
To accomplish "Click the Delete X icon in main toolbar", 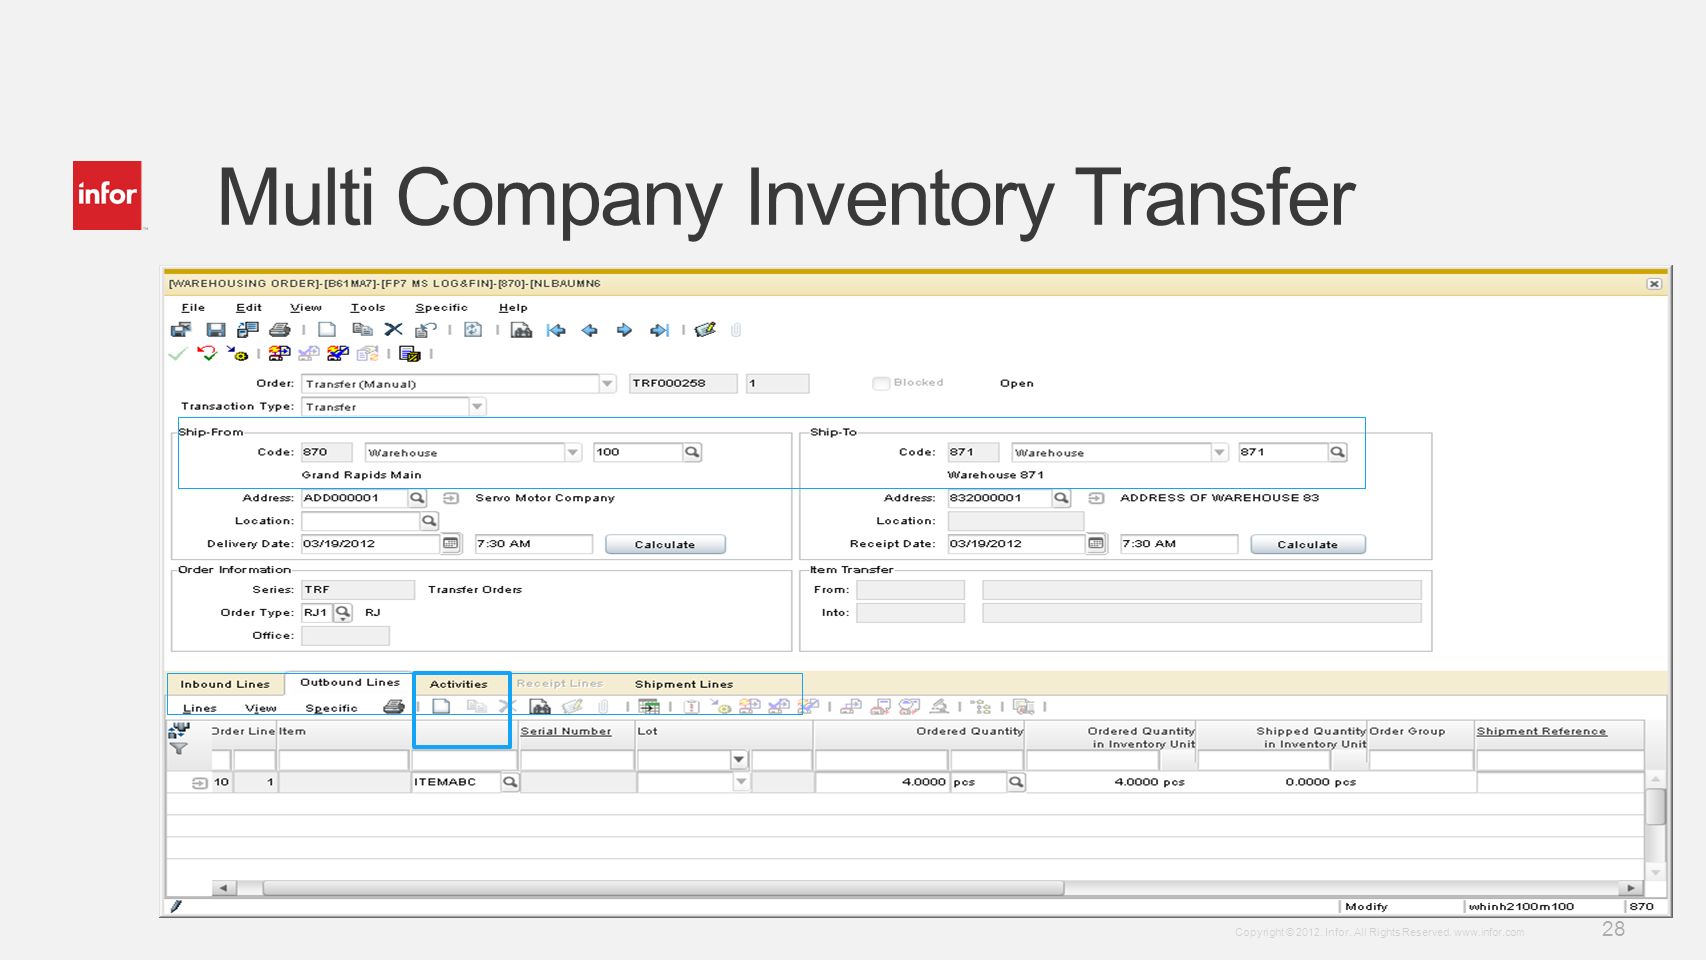I will [394, 329].
